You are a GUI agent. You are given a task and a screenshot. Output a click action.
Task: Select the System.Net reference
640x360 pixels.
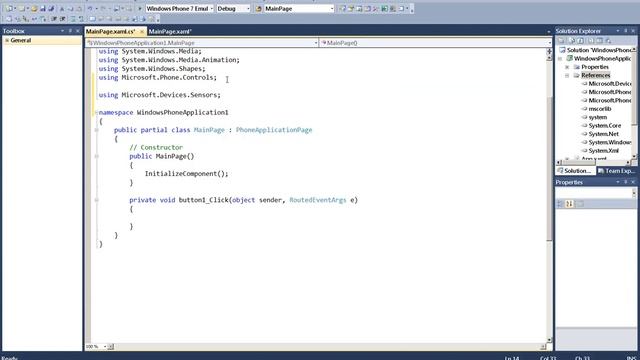(603, 134)
